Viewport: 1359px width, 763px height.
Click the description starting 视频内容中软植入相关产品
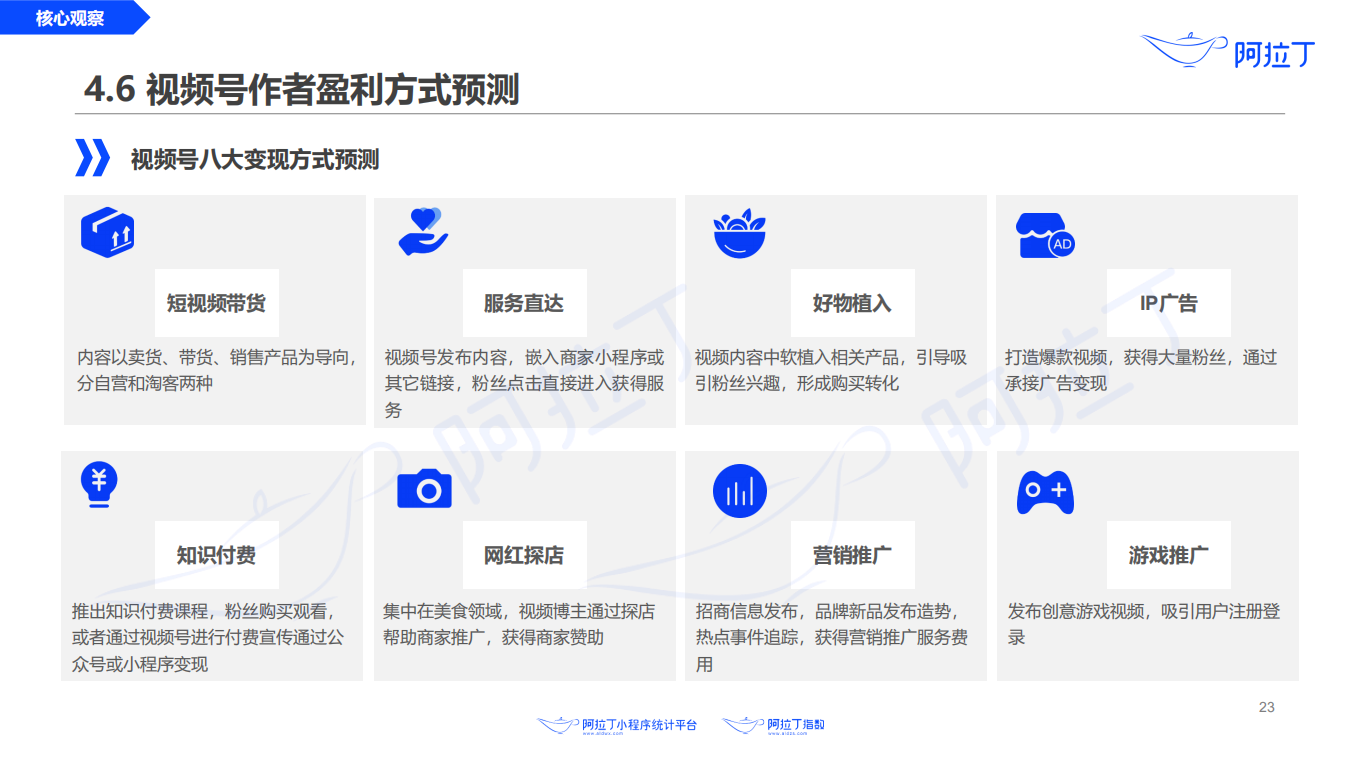[x=831, y=370]
